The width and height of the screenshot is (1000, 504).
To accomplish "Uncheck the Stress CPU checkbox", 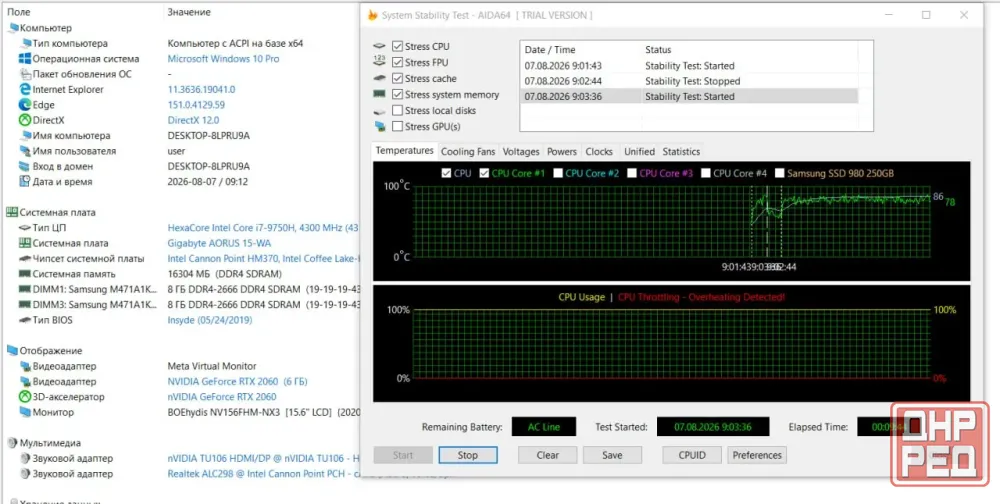I will point(397,47).
